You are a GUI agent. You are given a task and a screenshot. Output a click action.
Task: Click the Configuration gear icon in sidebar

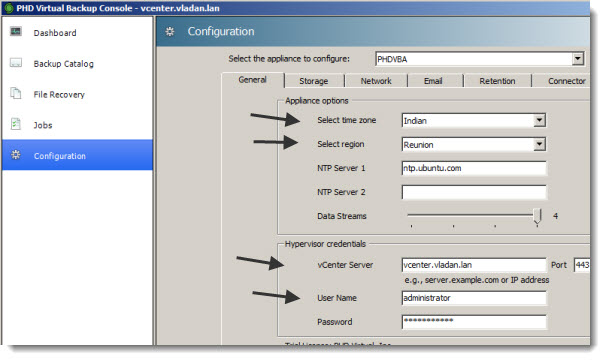coord(16,155)
